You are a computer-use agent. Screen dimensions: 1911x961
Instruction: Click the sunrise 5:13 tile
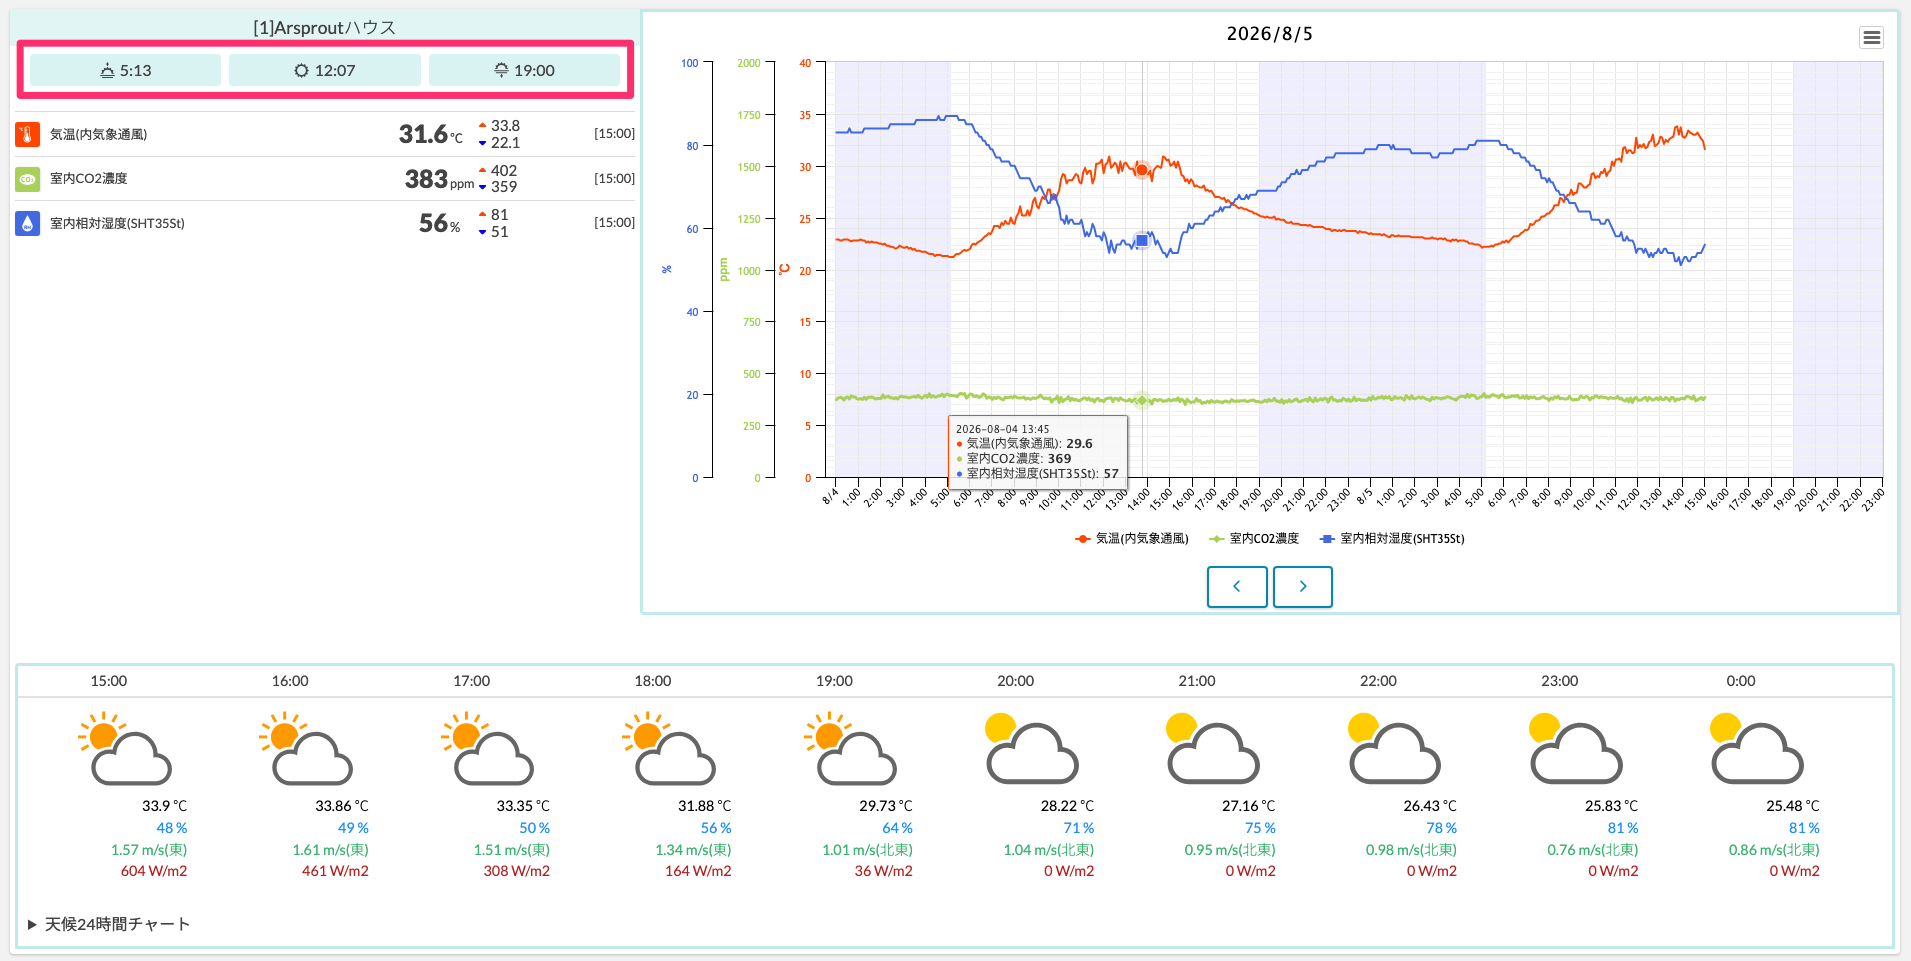[125, 70]
